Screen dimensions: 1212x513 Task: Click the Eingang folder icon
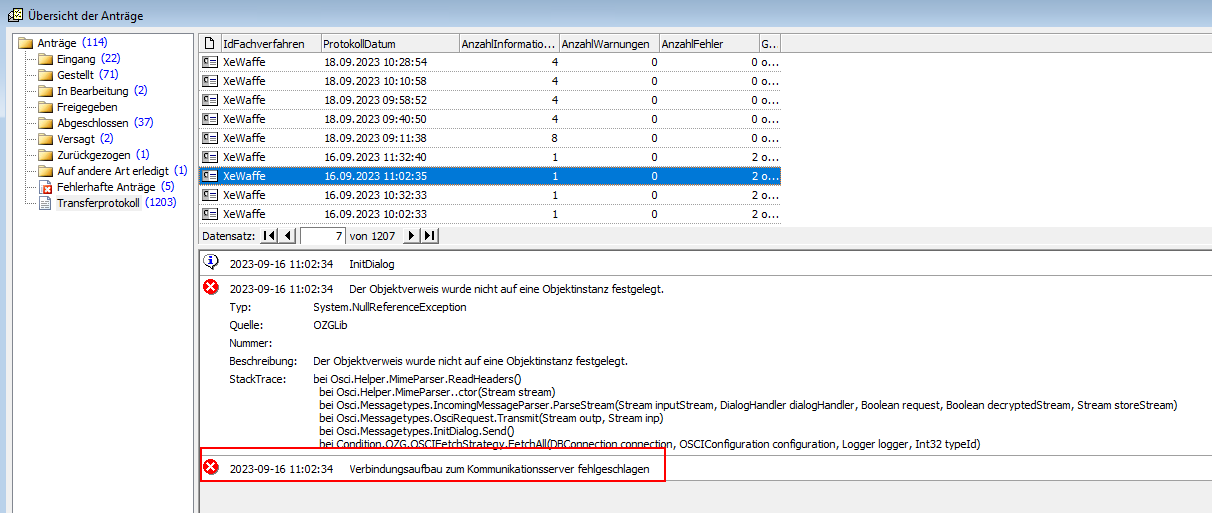coord(45,59)
